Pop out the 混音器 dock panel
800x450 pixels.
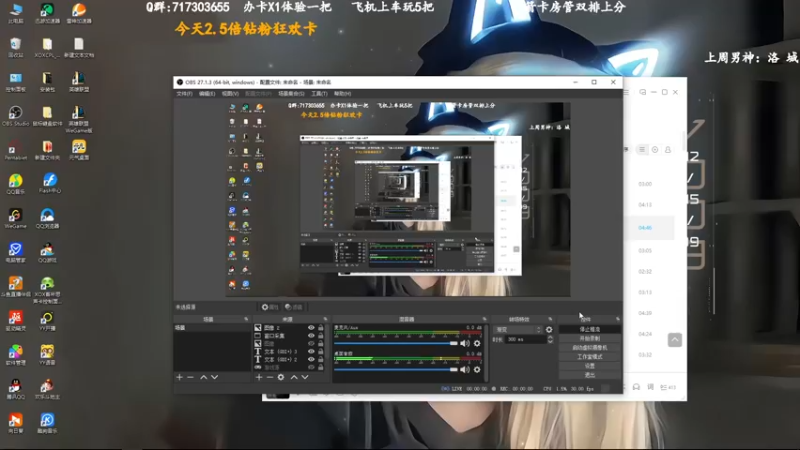(485, 319)
